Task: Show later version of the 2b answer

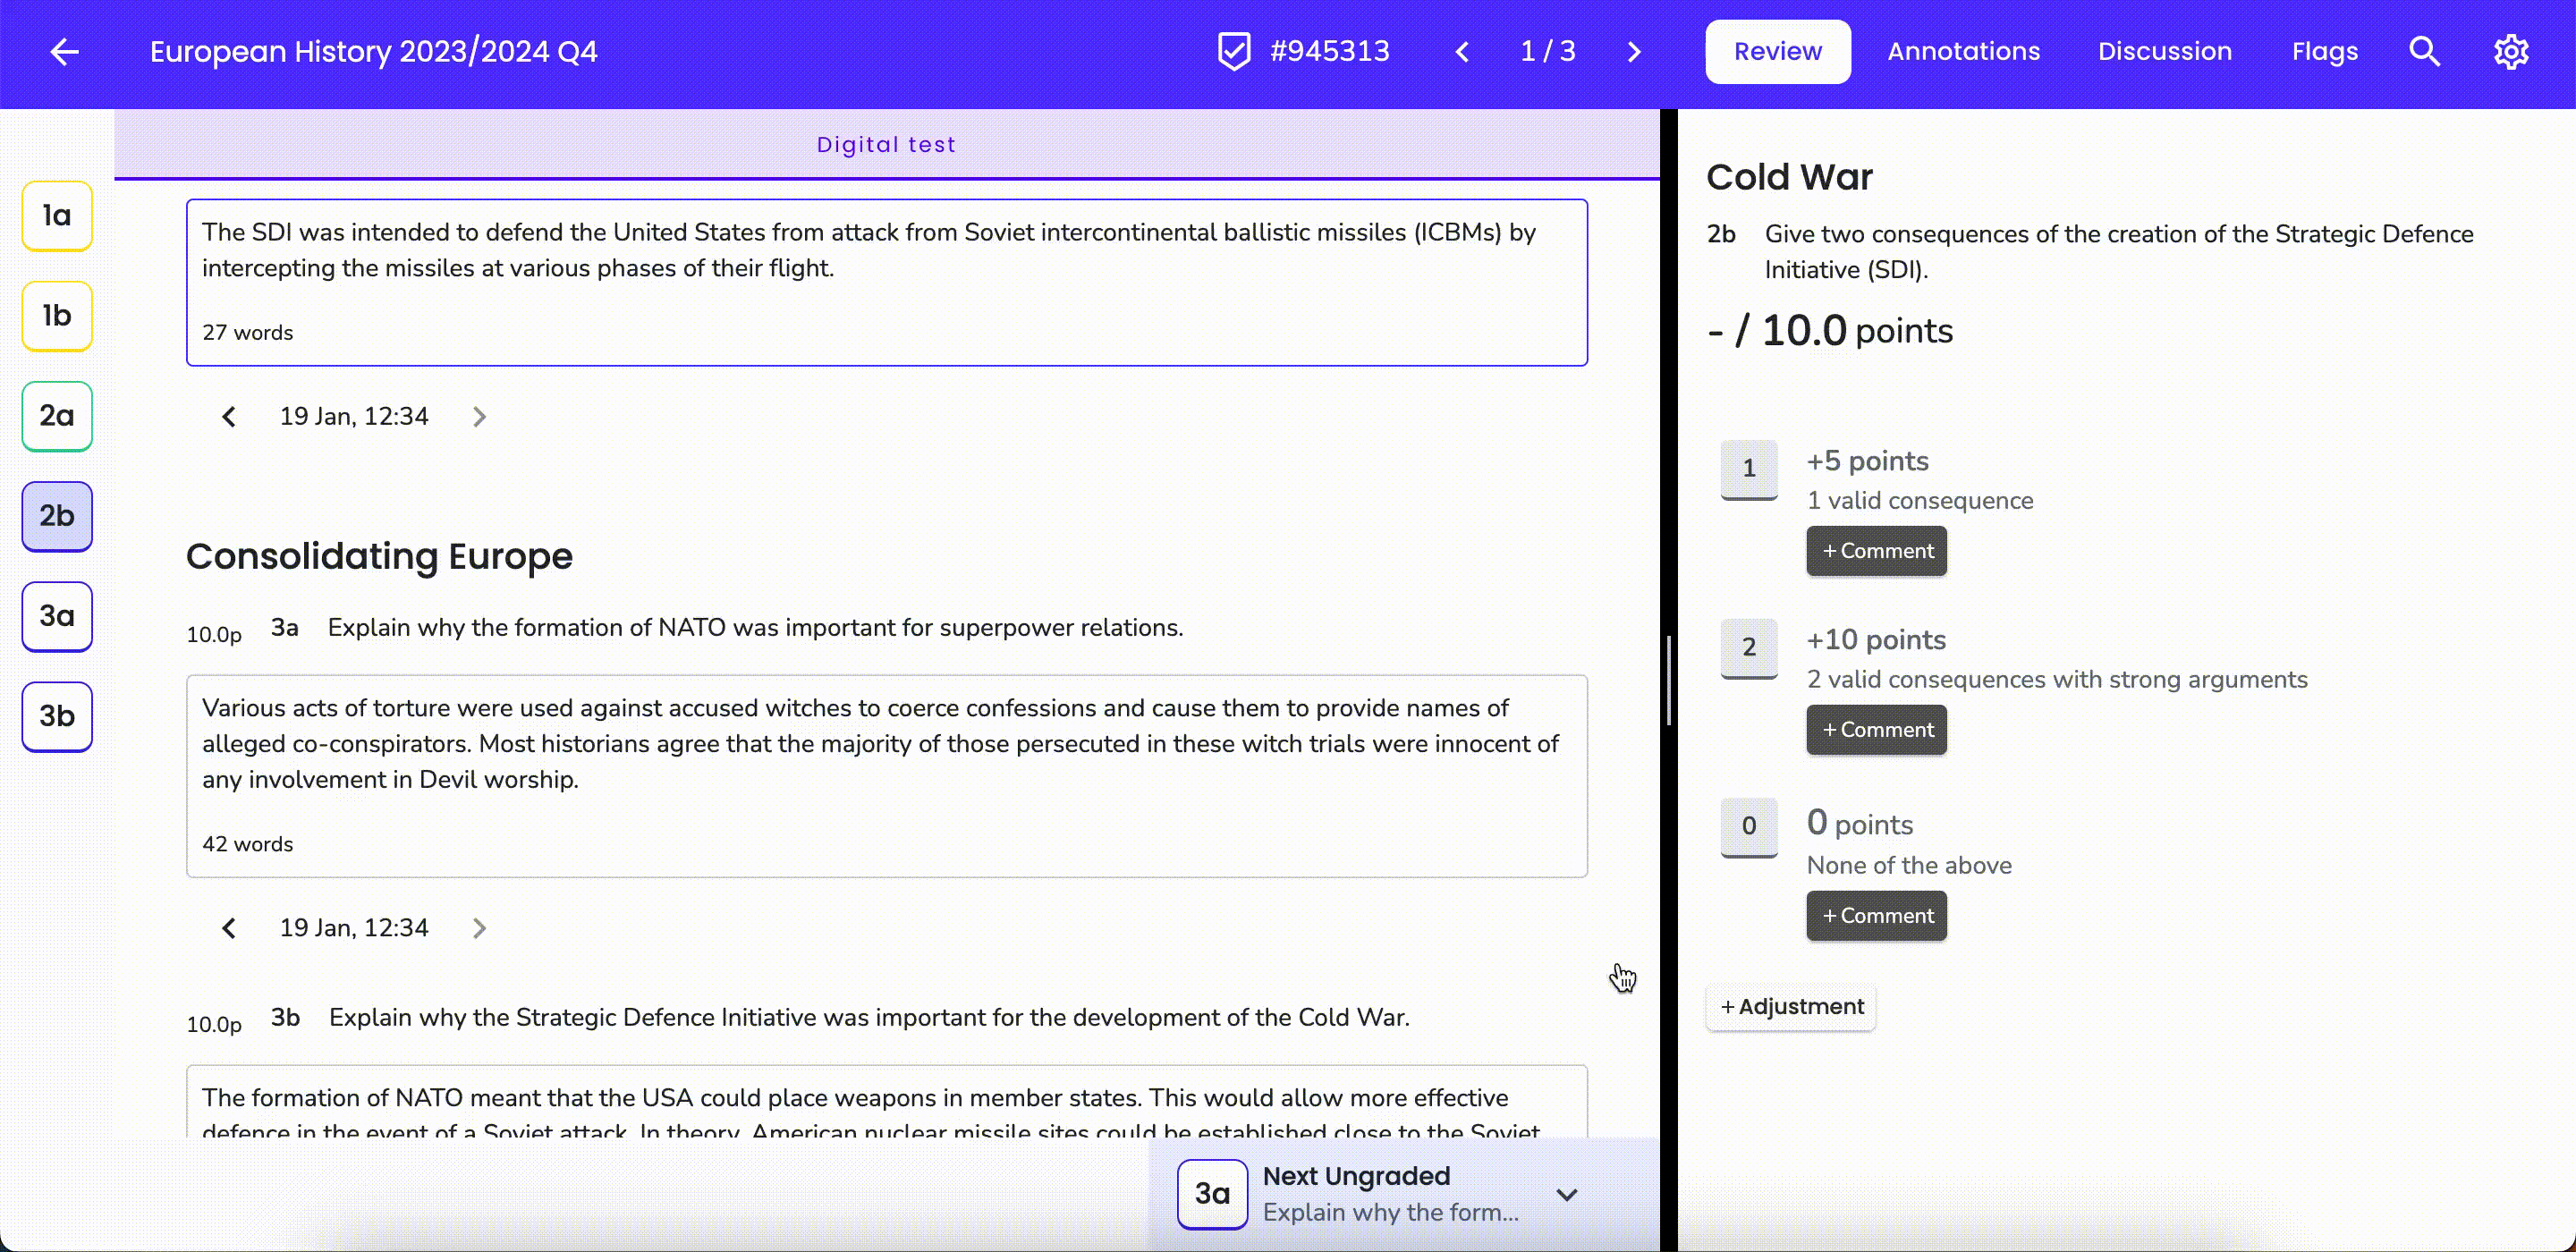Action: click(x=479, y=417)
